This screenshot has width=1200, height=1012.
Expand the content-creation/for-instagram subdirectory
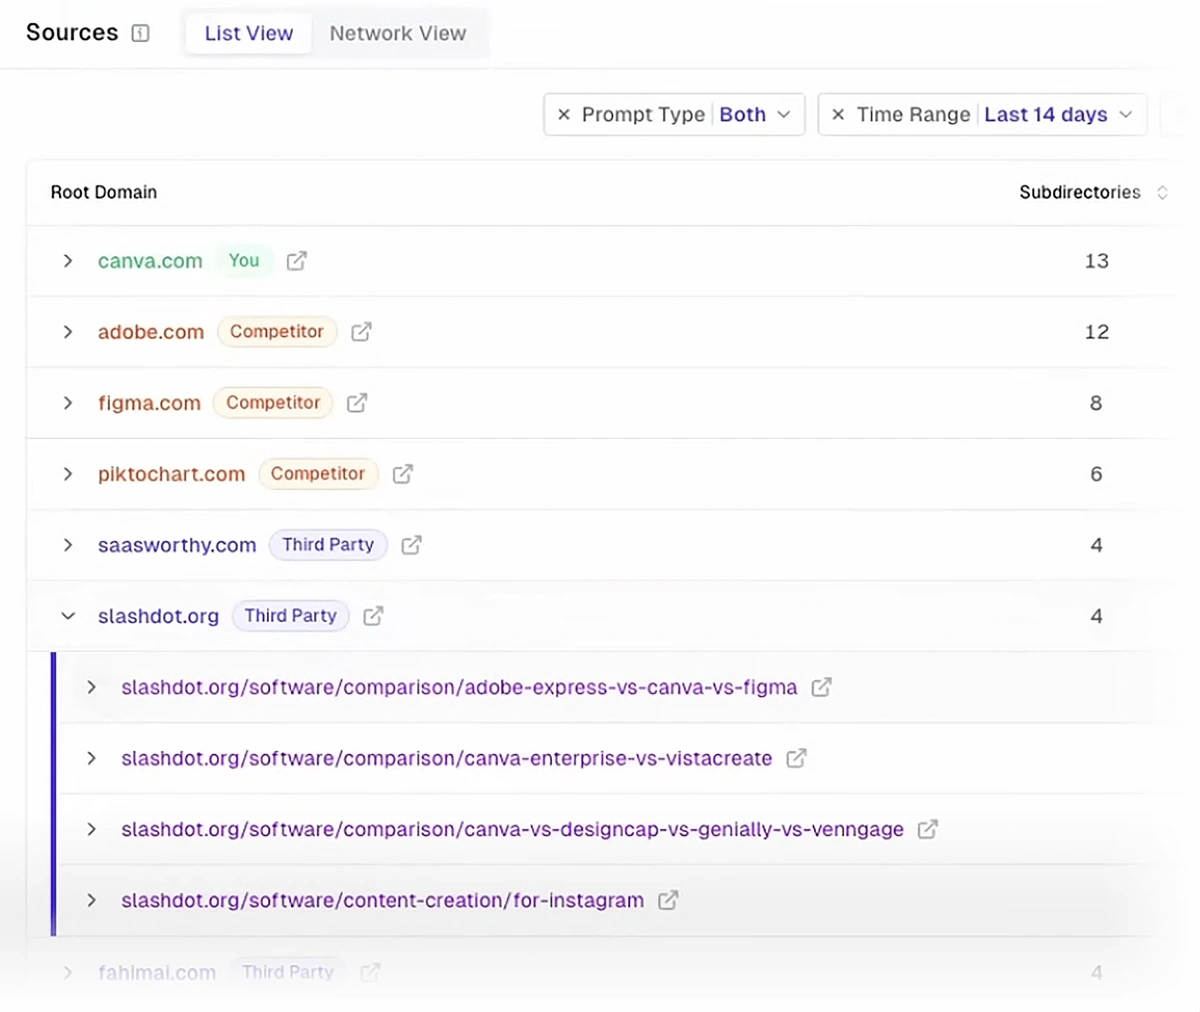(92, 900)
